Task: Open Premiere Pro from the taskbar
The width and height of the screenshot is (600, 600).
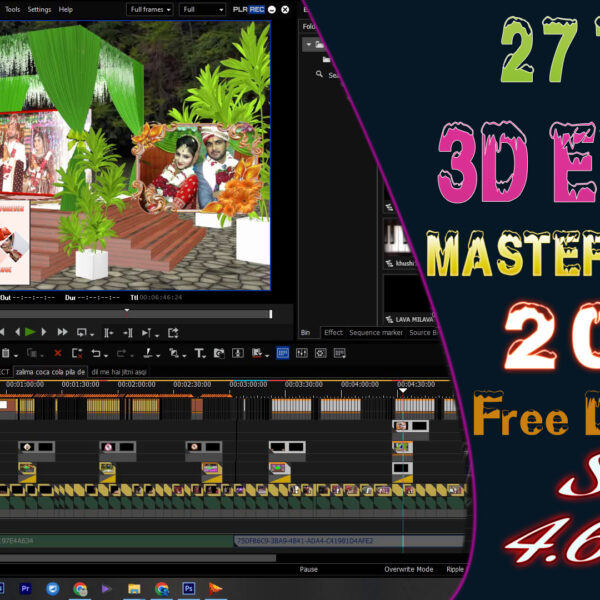Action: click(26, 589)
